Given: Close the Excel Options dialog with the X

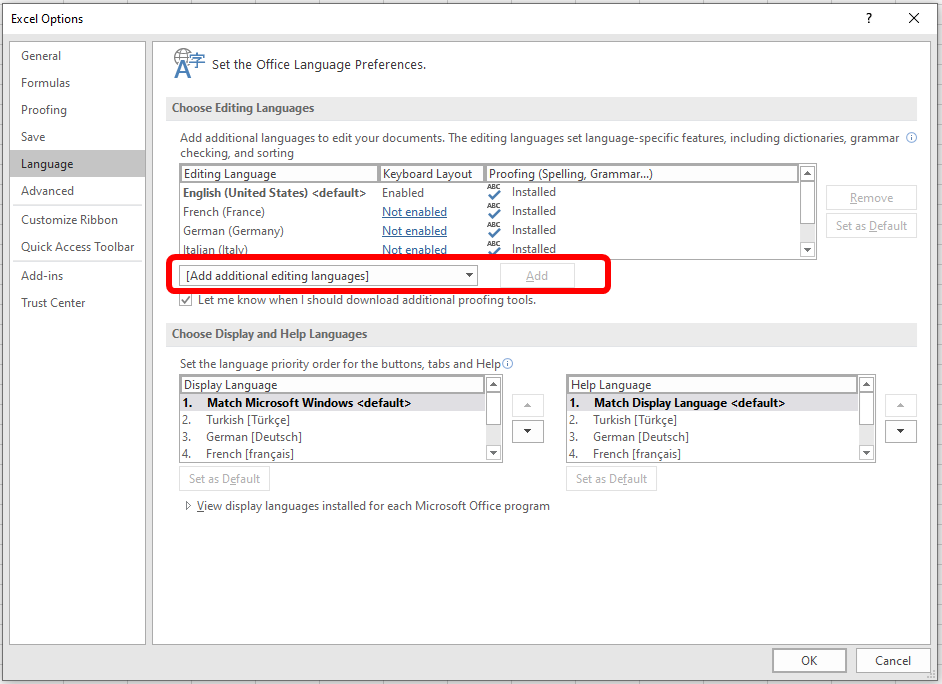Looking at the screenshot, I should point(914,18).
